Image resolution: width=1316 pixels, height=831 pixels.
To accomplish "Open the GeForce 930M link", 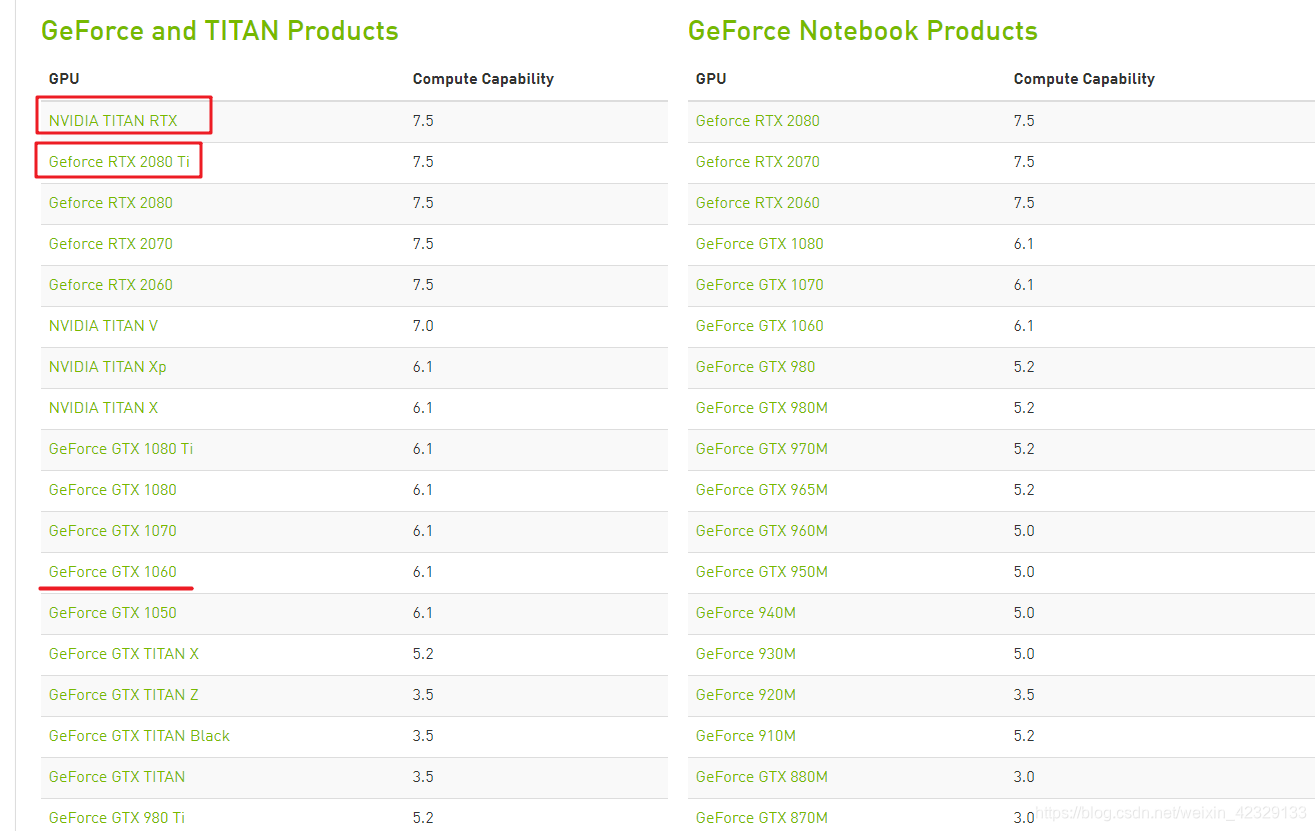I will 746,654.
